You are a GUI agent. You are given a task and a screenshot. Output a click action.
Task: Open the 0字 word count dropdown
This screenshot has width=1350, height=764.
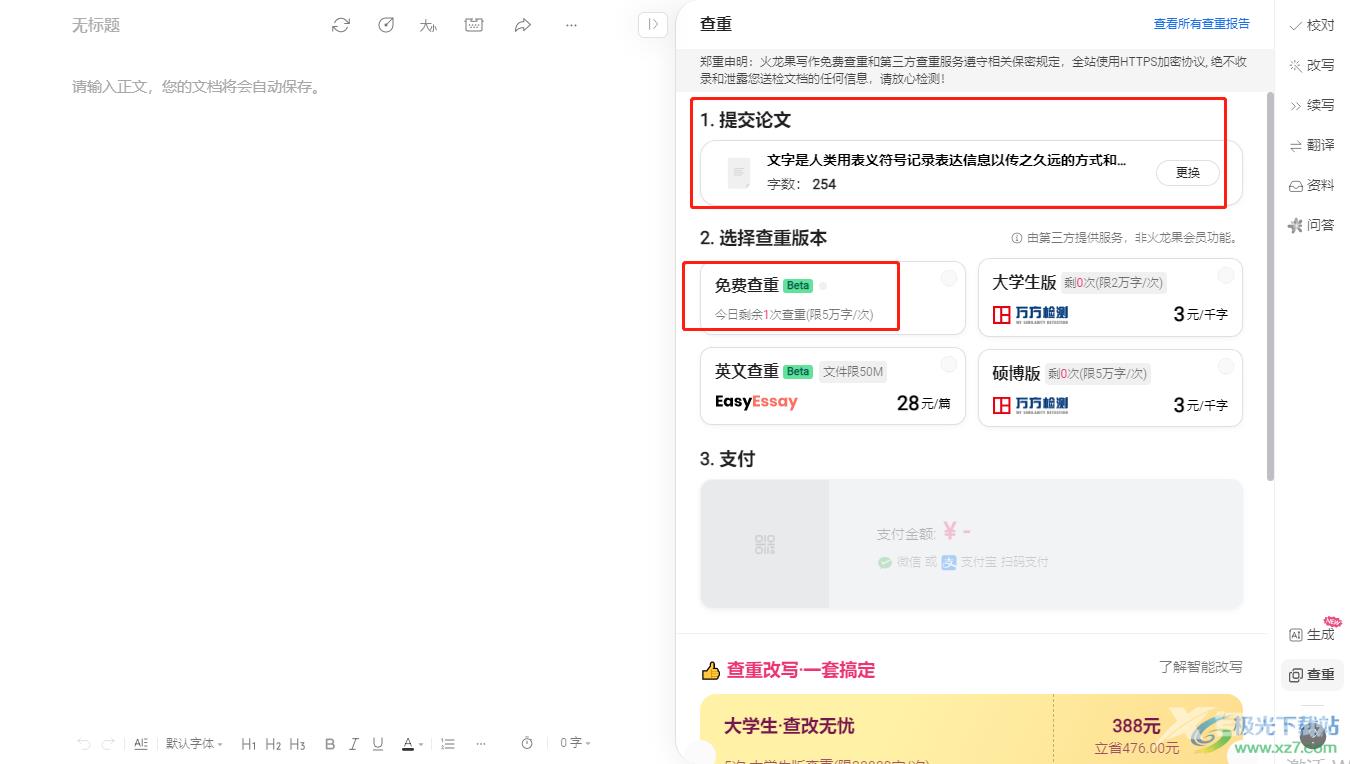pyautogui.click(x=575, y=744)
